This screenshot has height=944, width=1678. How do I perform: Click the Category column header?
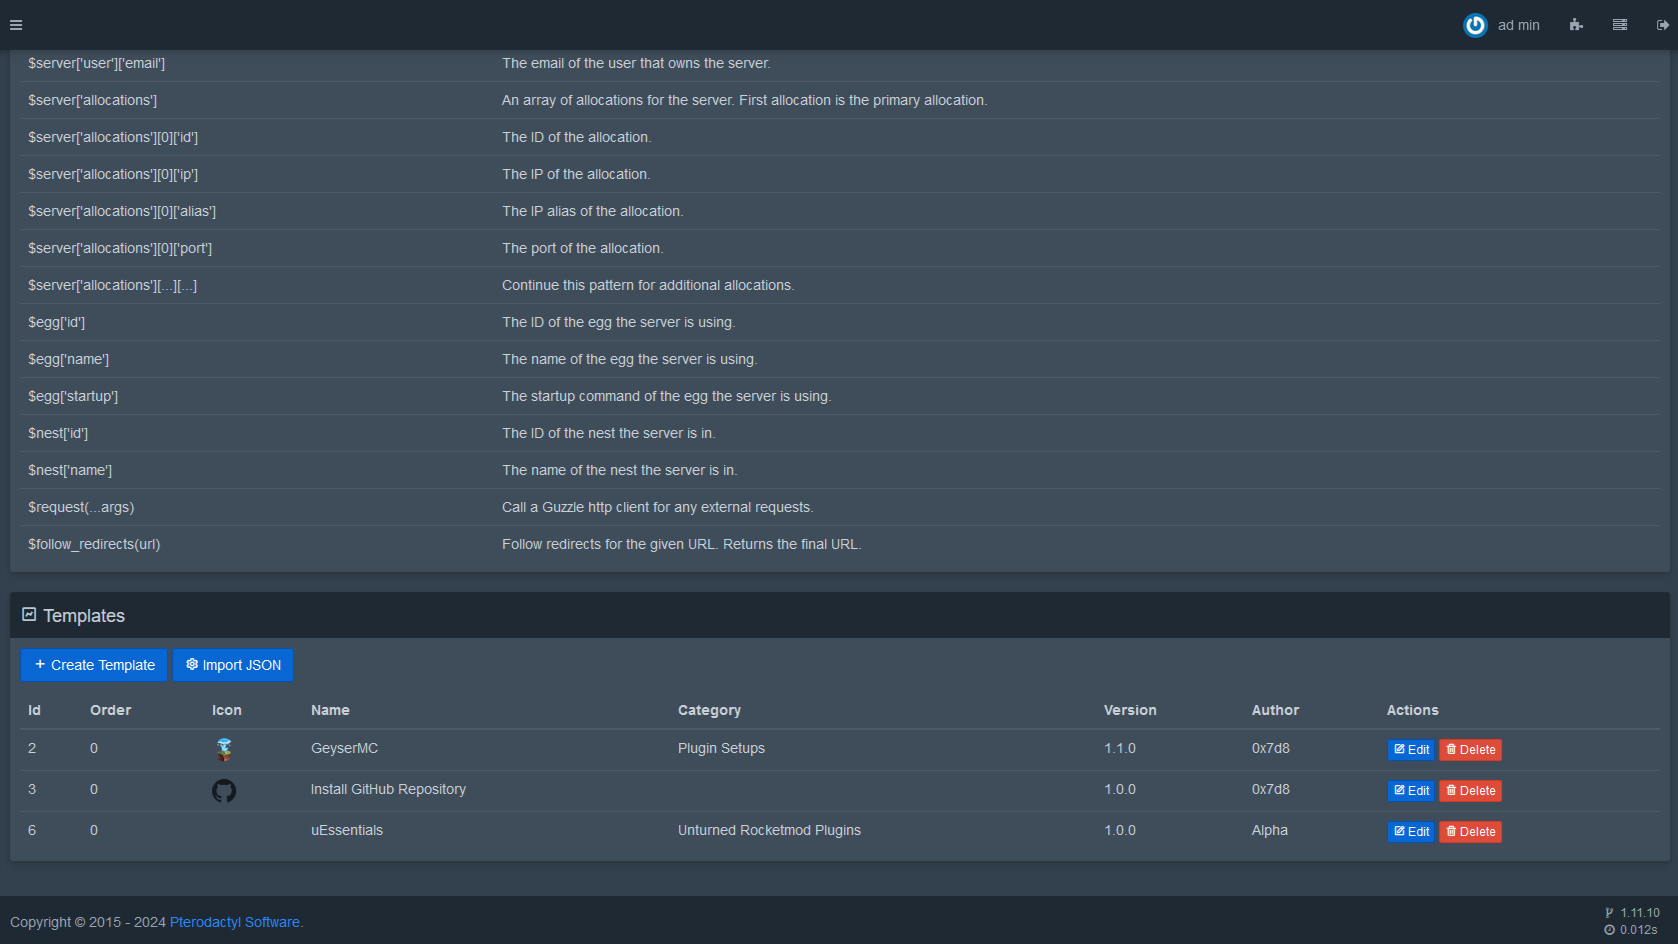[x=709, y=710]
